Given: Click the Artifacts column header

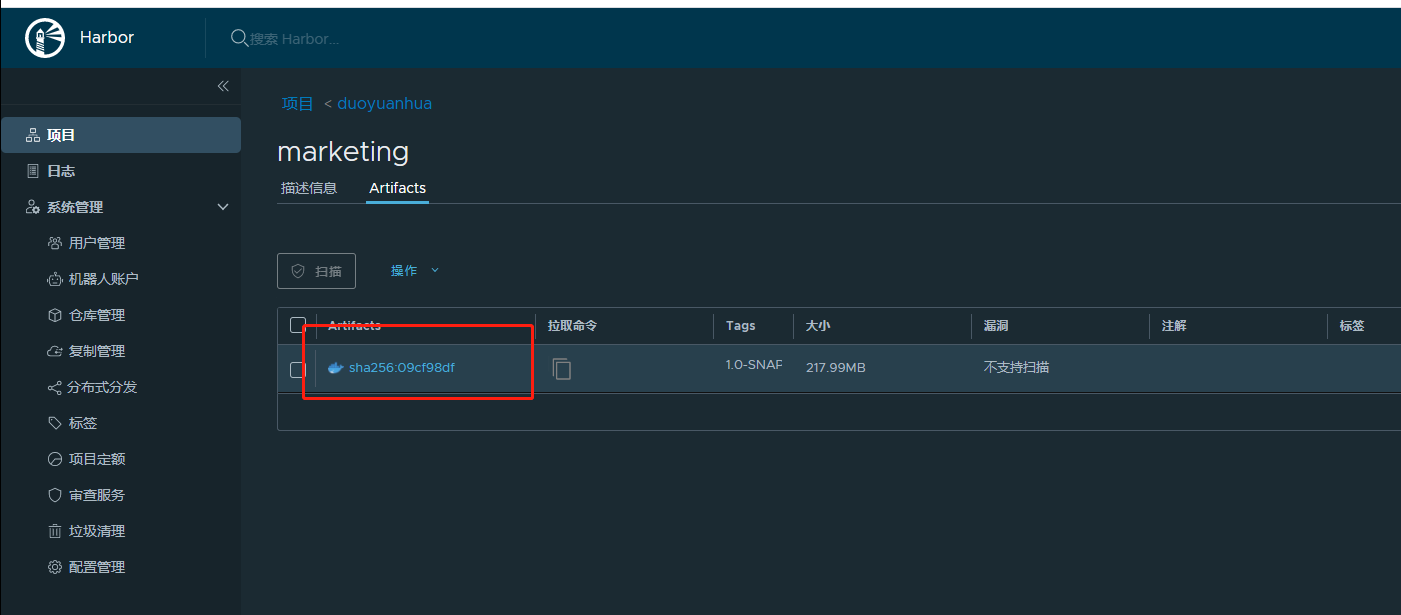Looking at the screenshot, I should point(354,326).
